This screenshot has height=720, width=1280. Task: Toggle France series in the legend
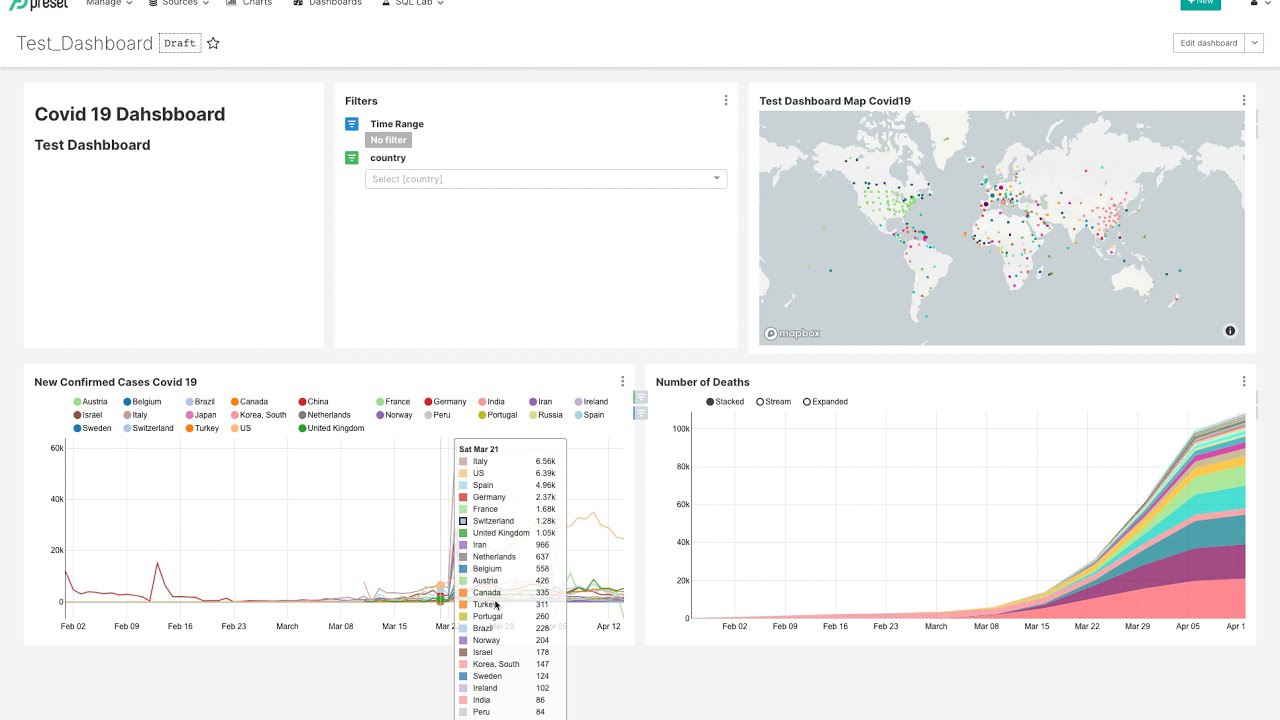point(393,402)
